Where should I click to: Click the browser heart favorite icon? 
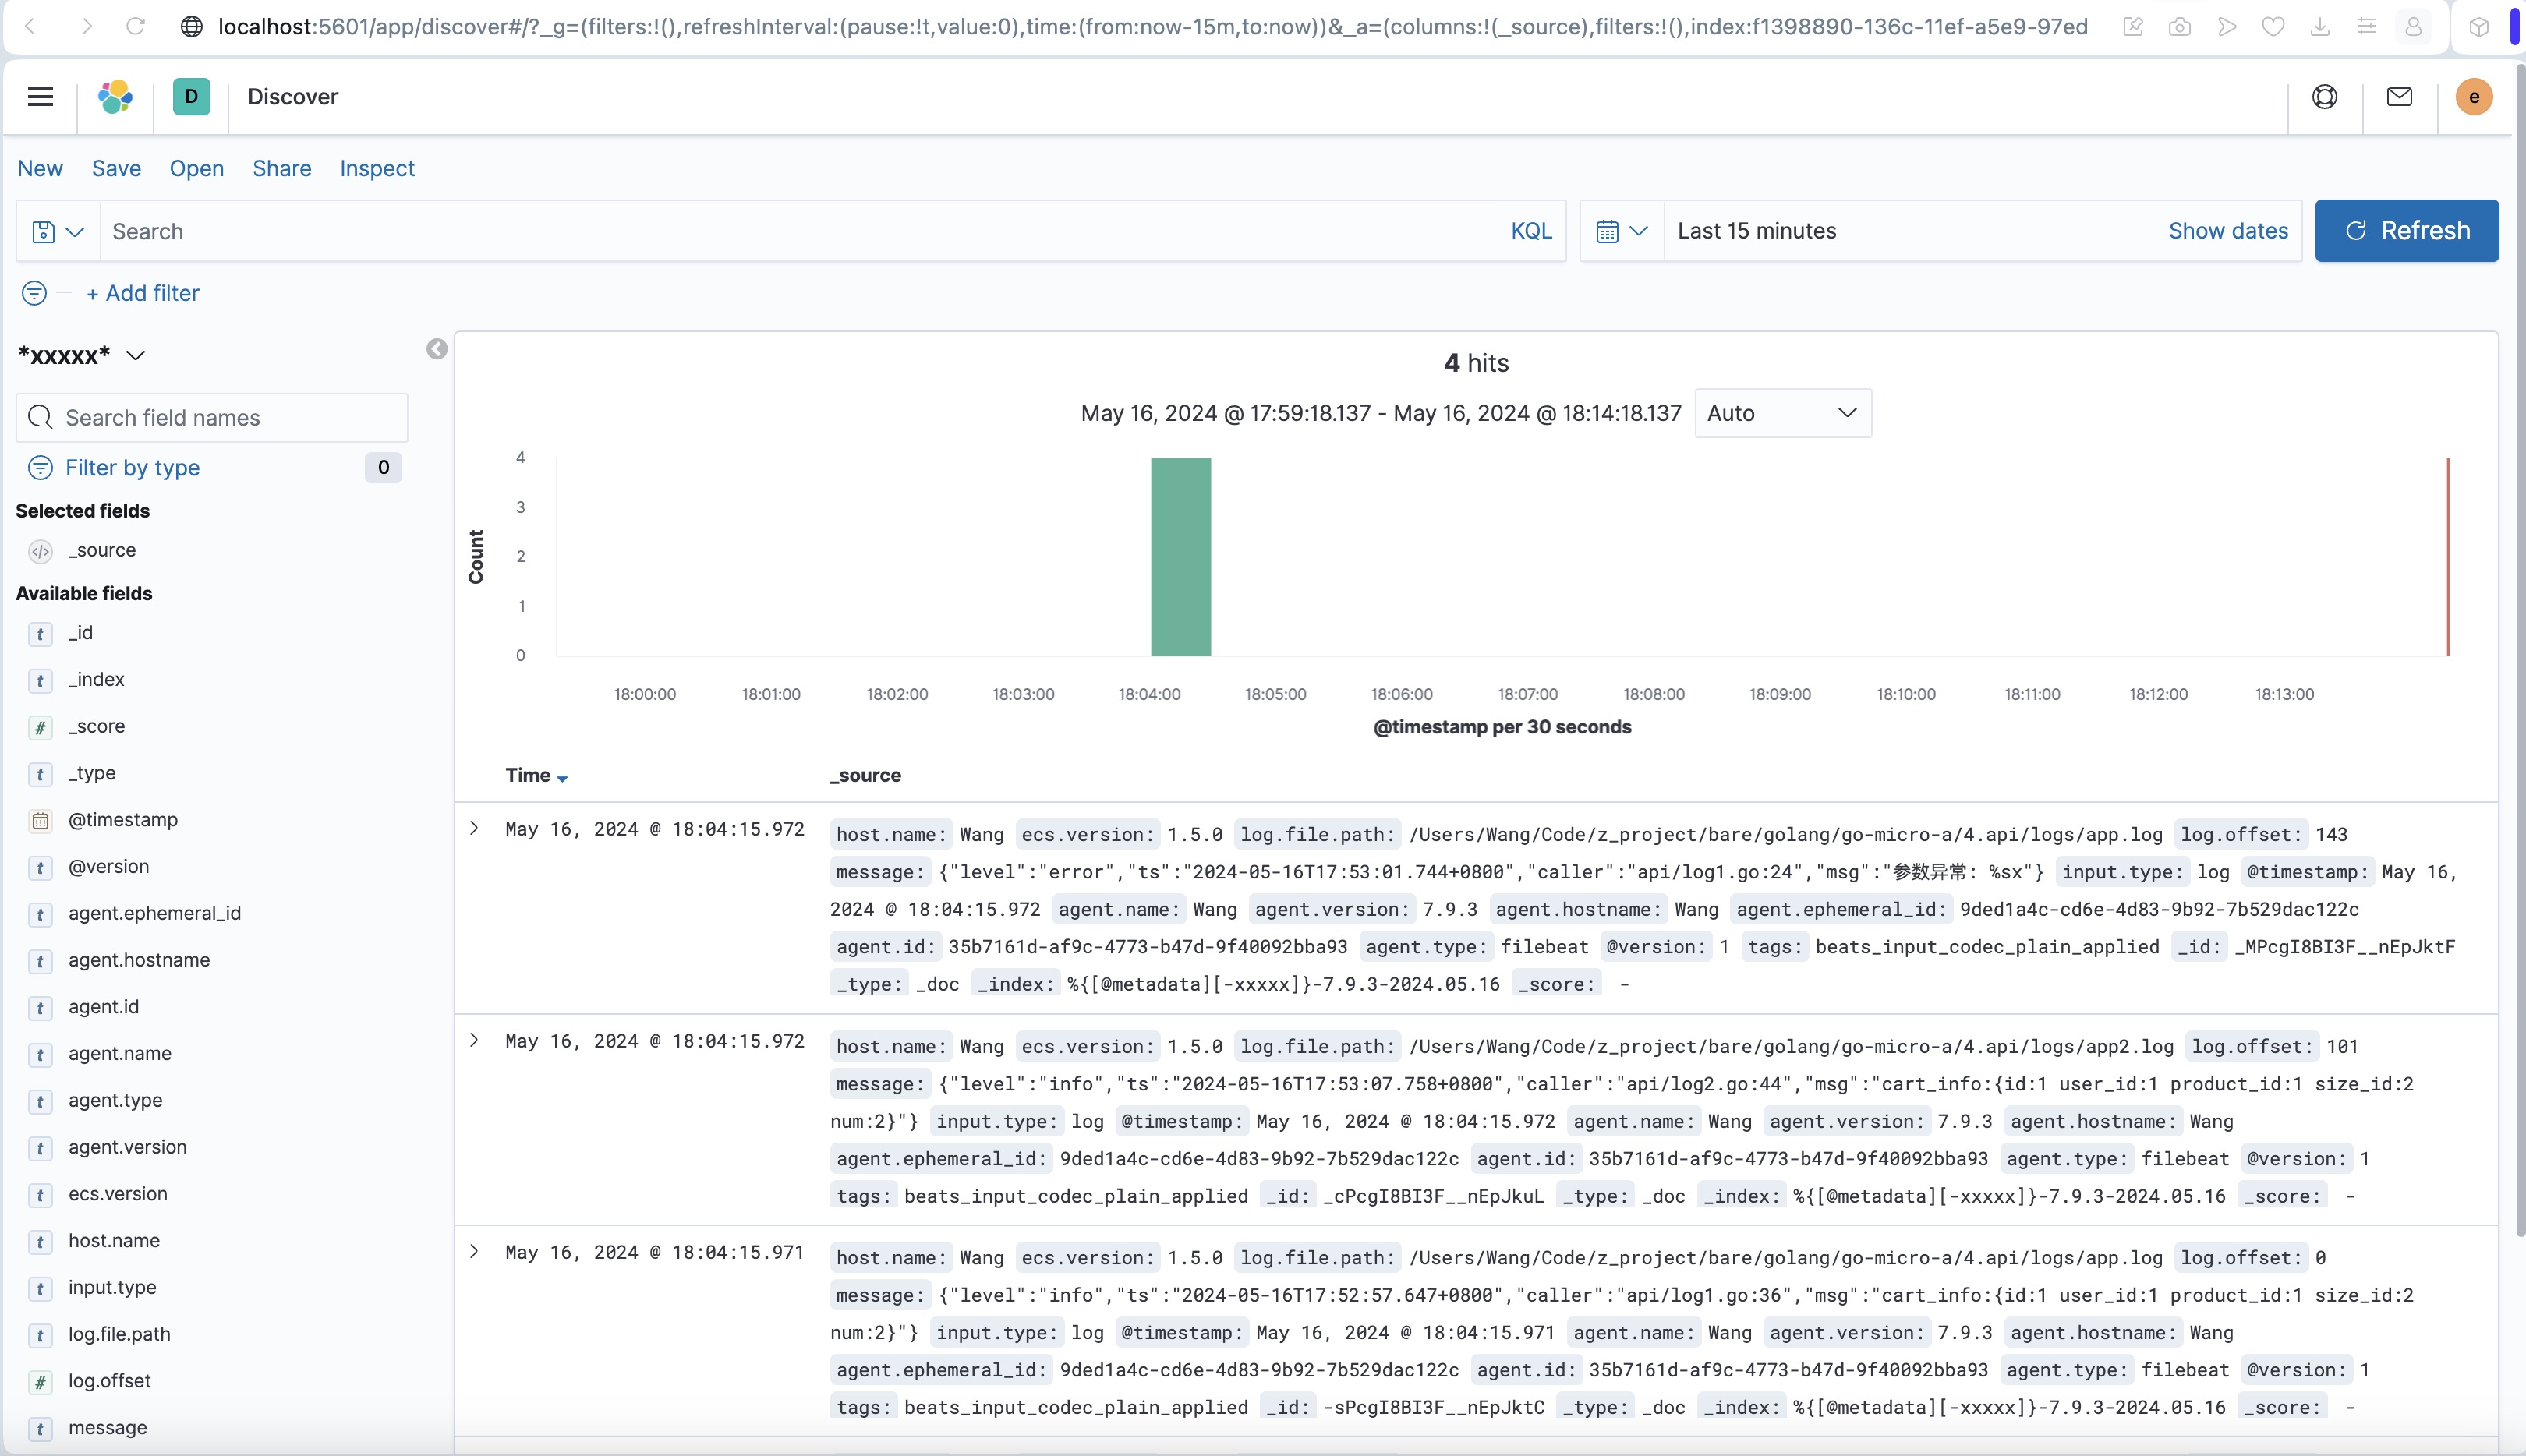point(2273,27)
